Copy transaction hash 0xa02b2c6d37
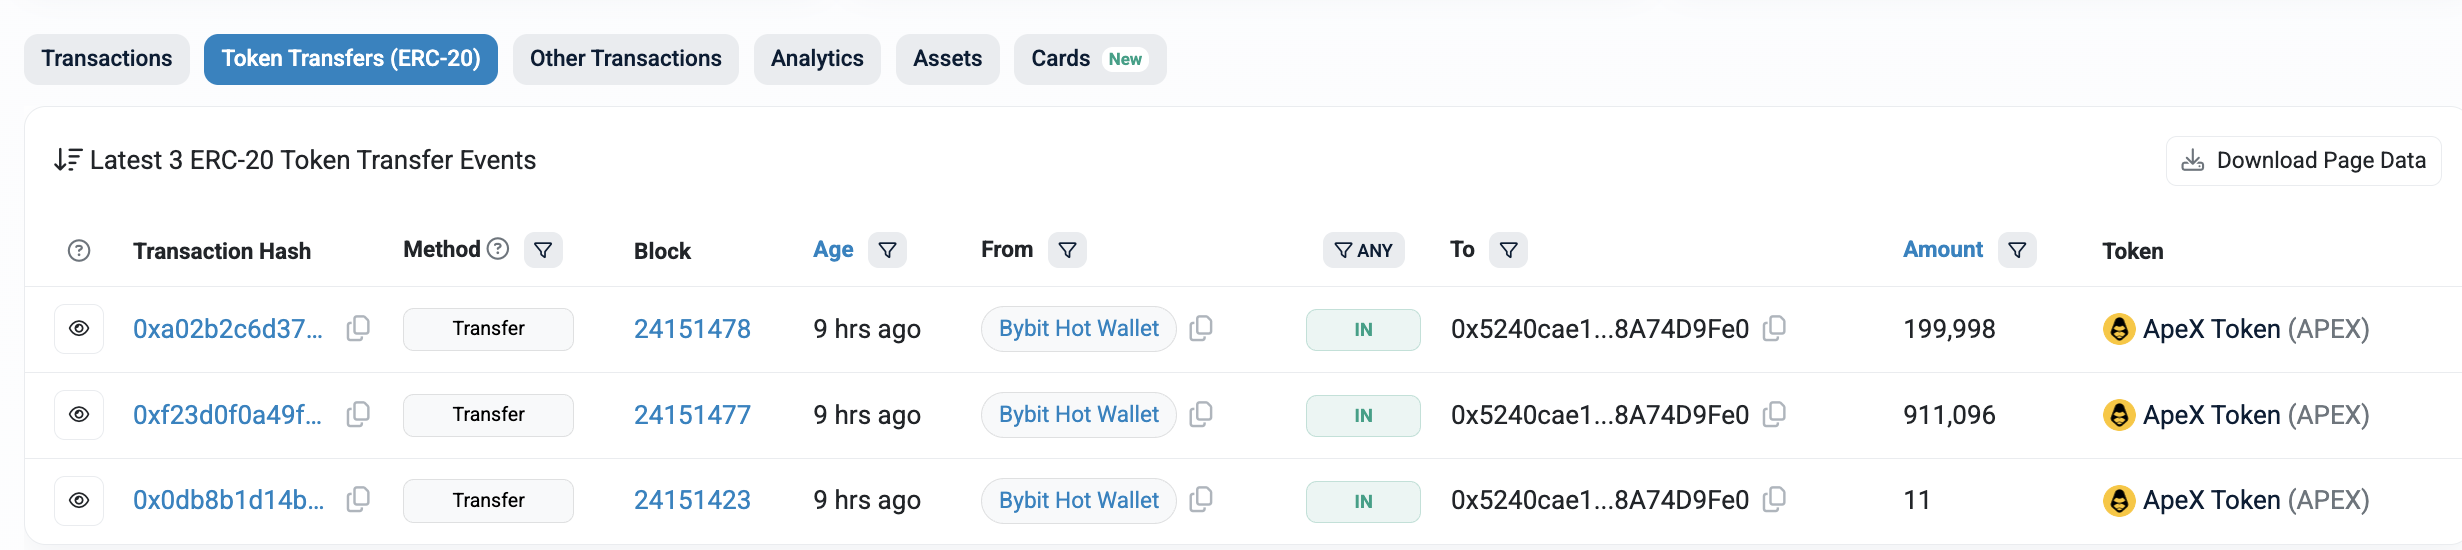 tap(358, 329)
